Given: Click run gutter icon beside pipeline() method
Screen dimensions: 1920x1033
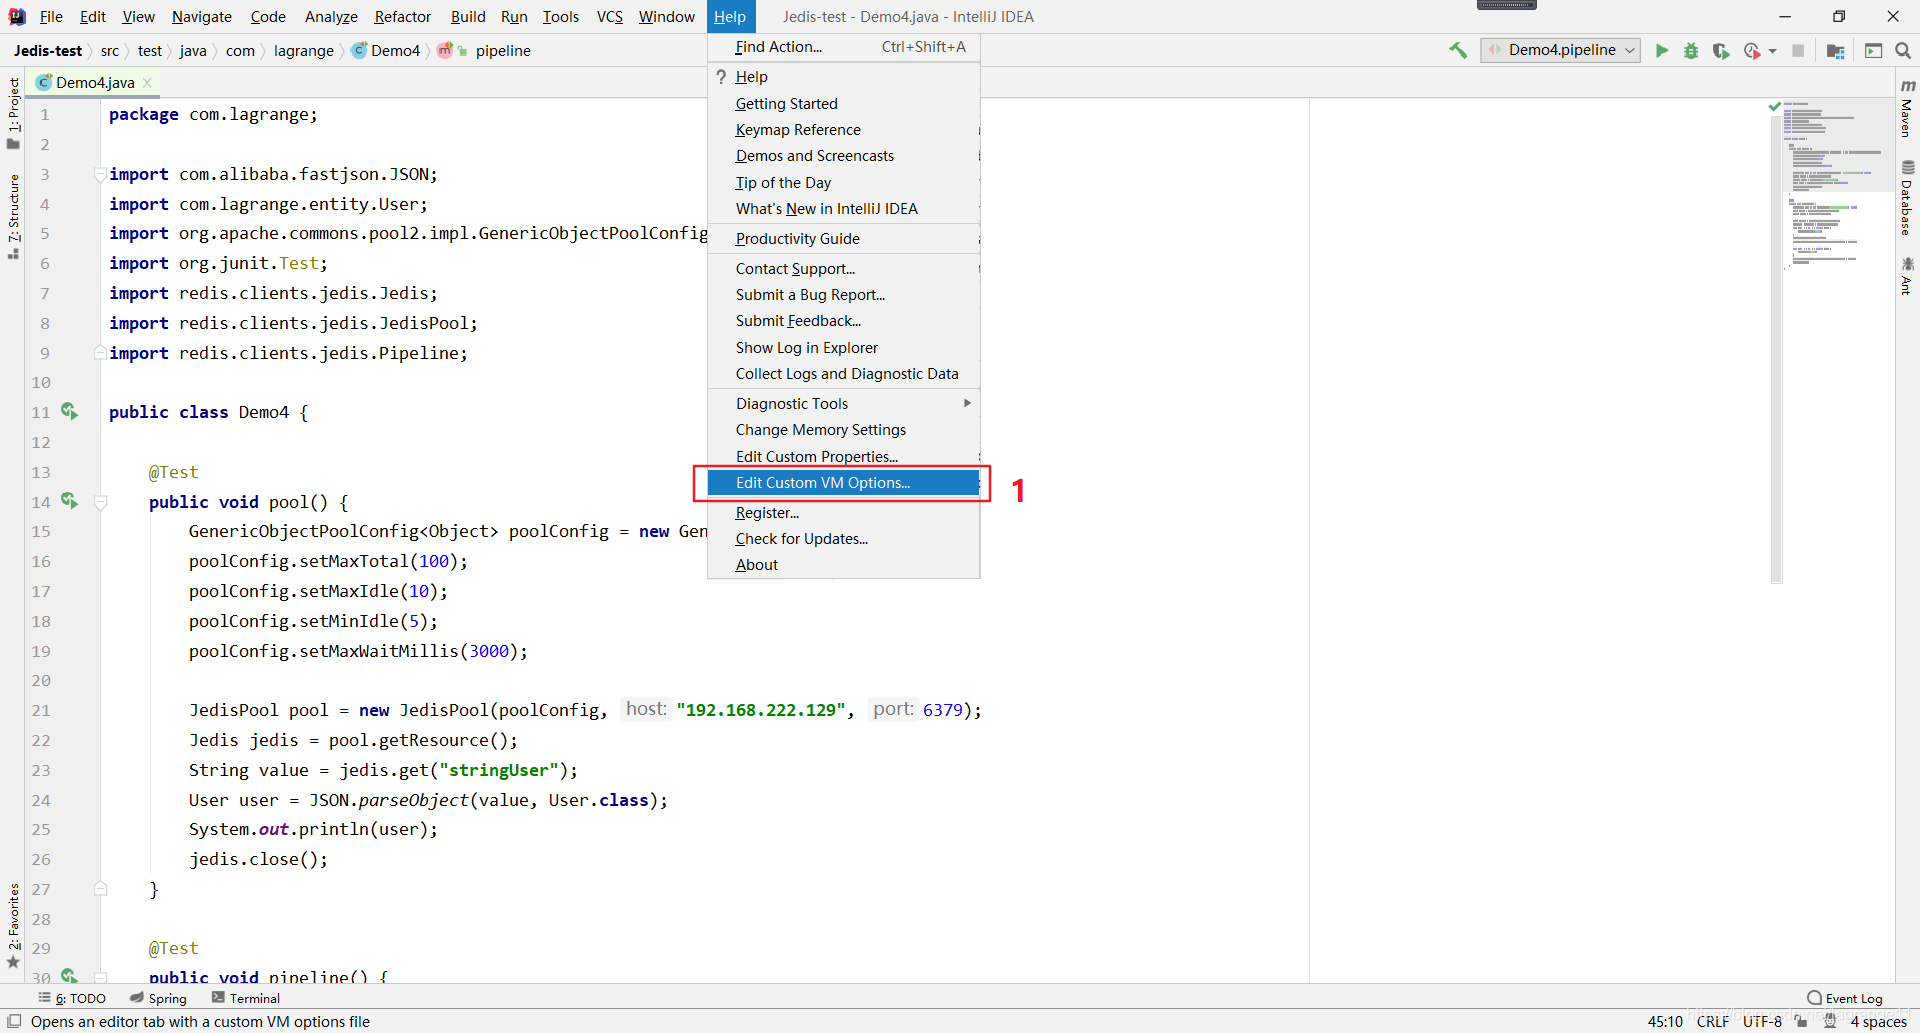Looking at the screenshot, I should pyautogui.click(x=69, y=975).
